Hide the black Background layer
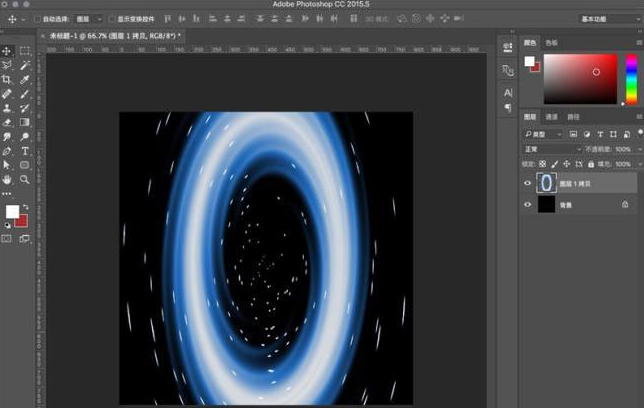The width and height of the screenshot is (644, 408). click(528, 205)
